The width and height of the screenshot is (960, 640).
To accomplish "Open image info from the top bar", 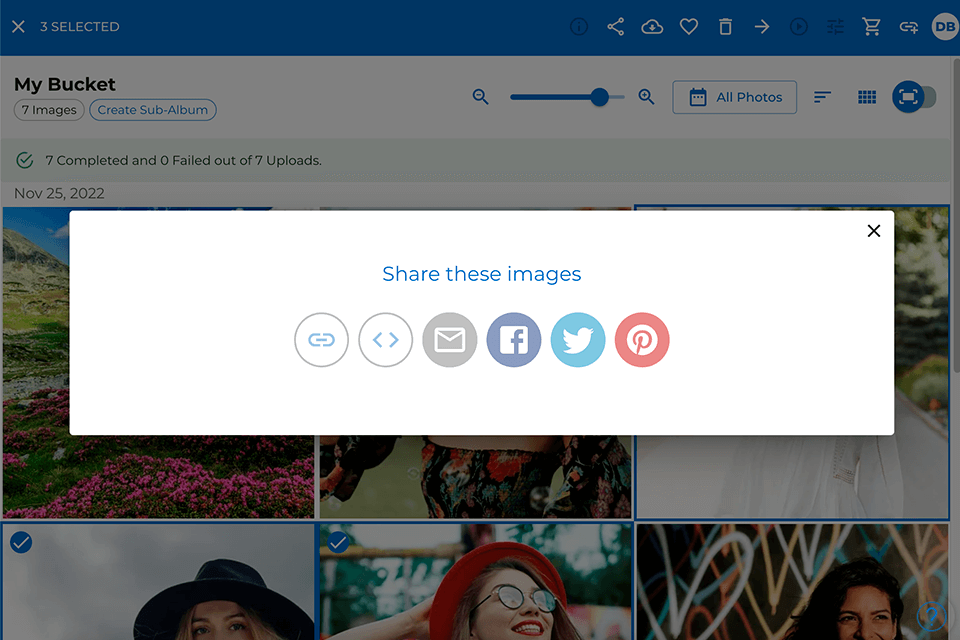I will (579, 26).
